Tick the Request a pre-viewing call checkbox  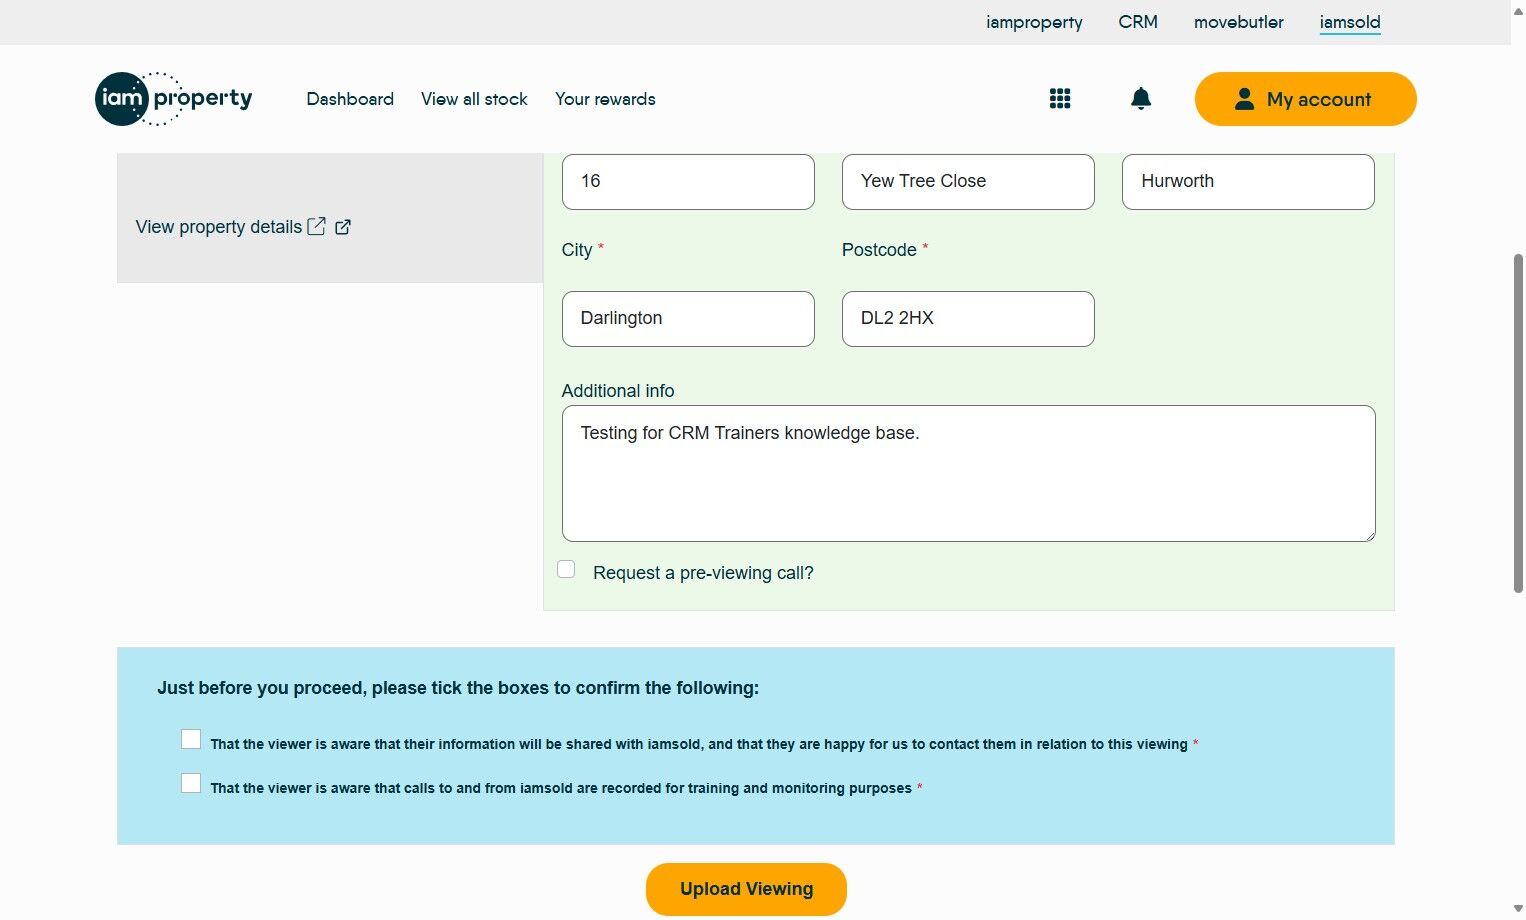tap(566, 570)
